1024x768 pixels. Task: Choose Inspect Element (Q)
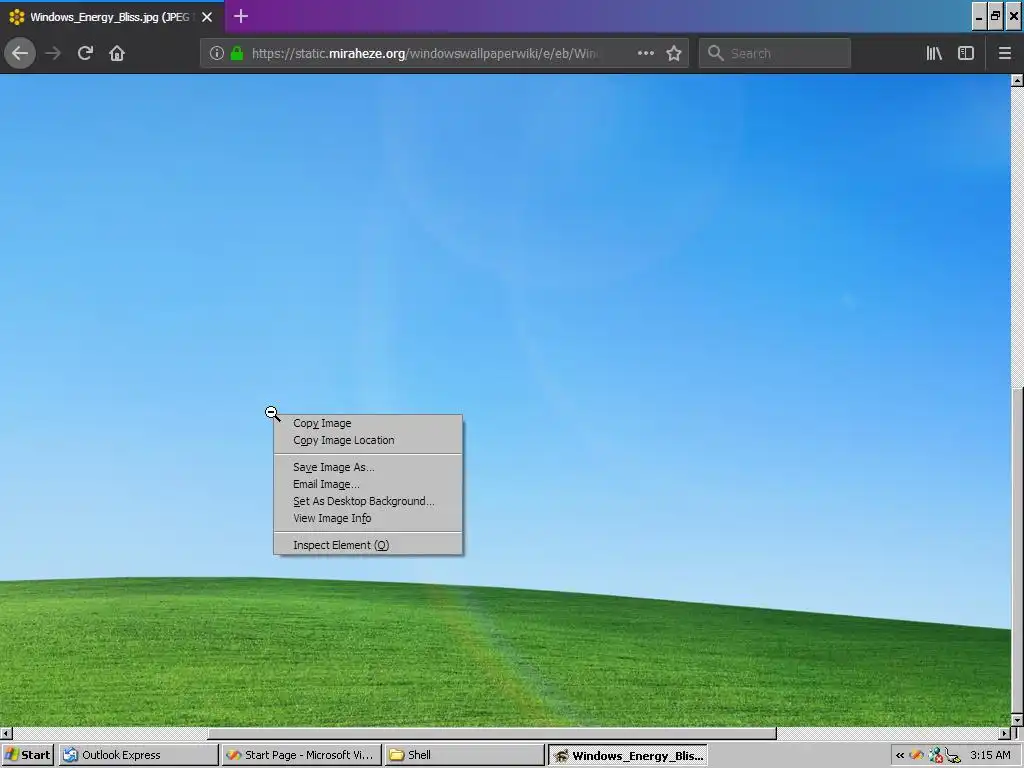click(x=368, y=545)
